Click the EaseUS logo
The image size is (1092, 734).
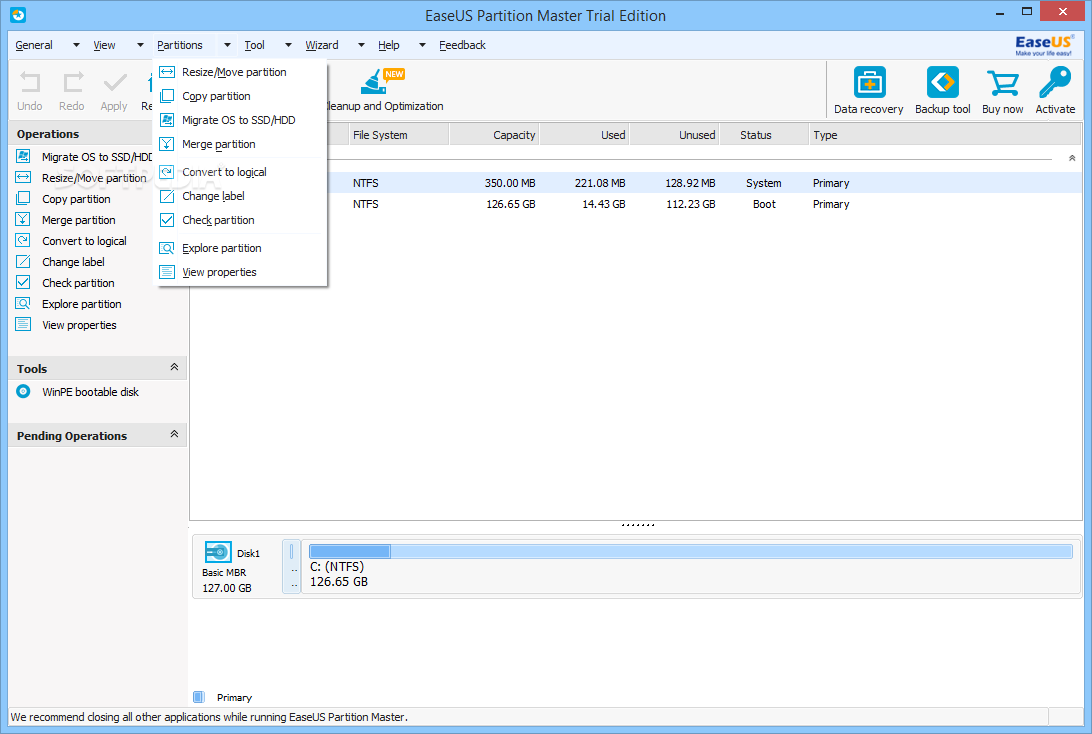point(1044,45)
